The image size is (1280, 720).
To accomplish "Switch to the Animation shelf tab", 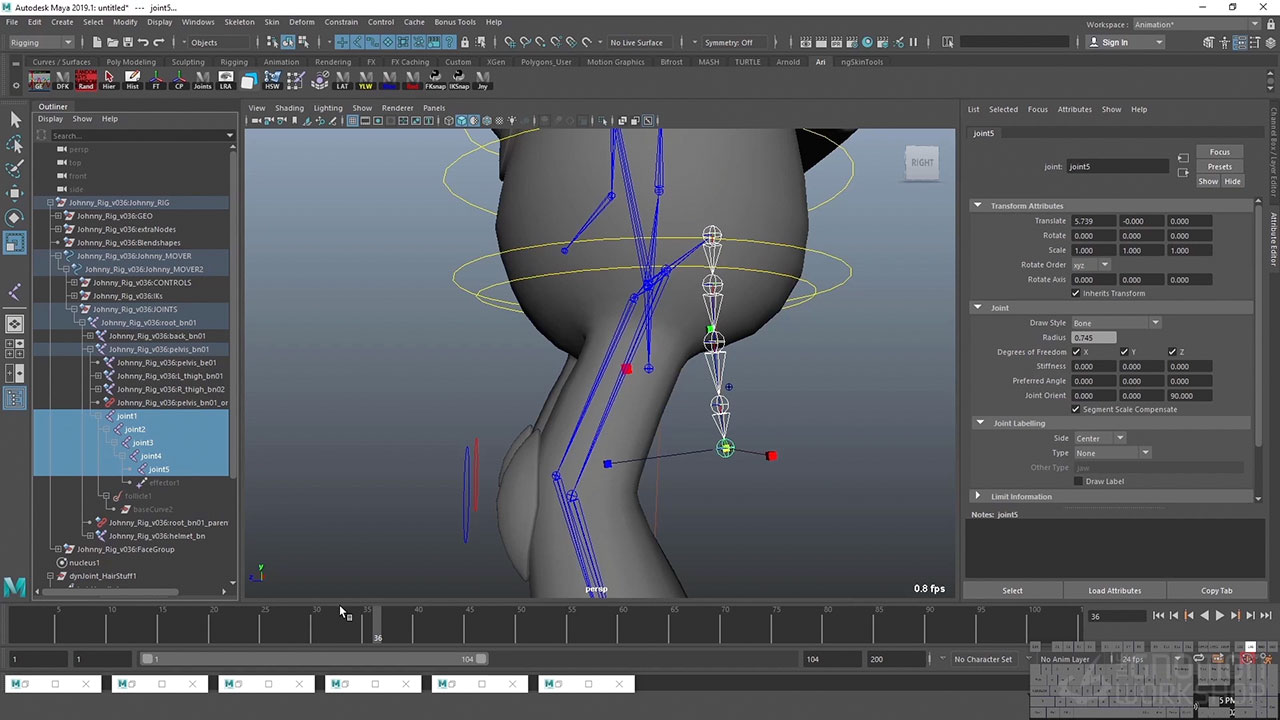I will pyautogui.click(x=281, y=62).
